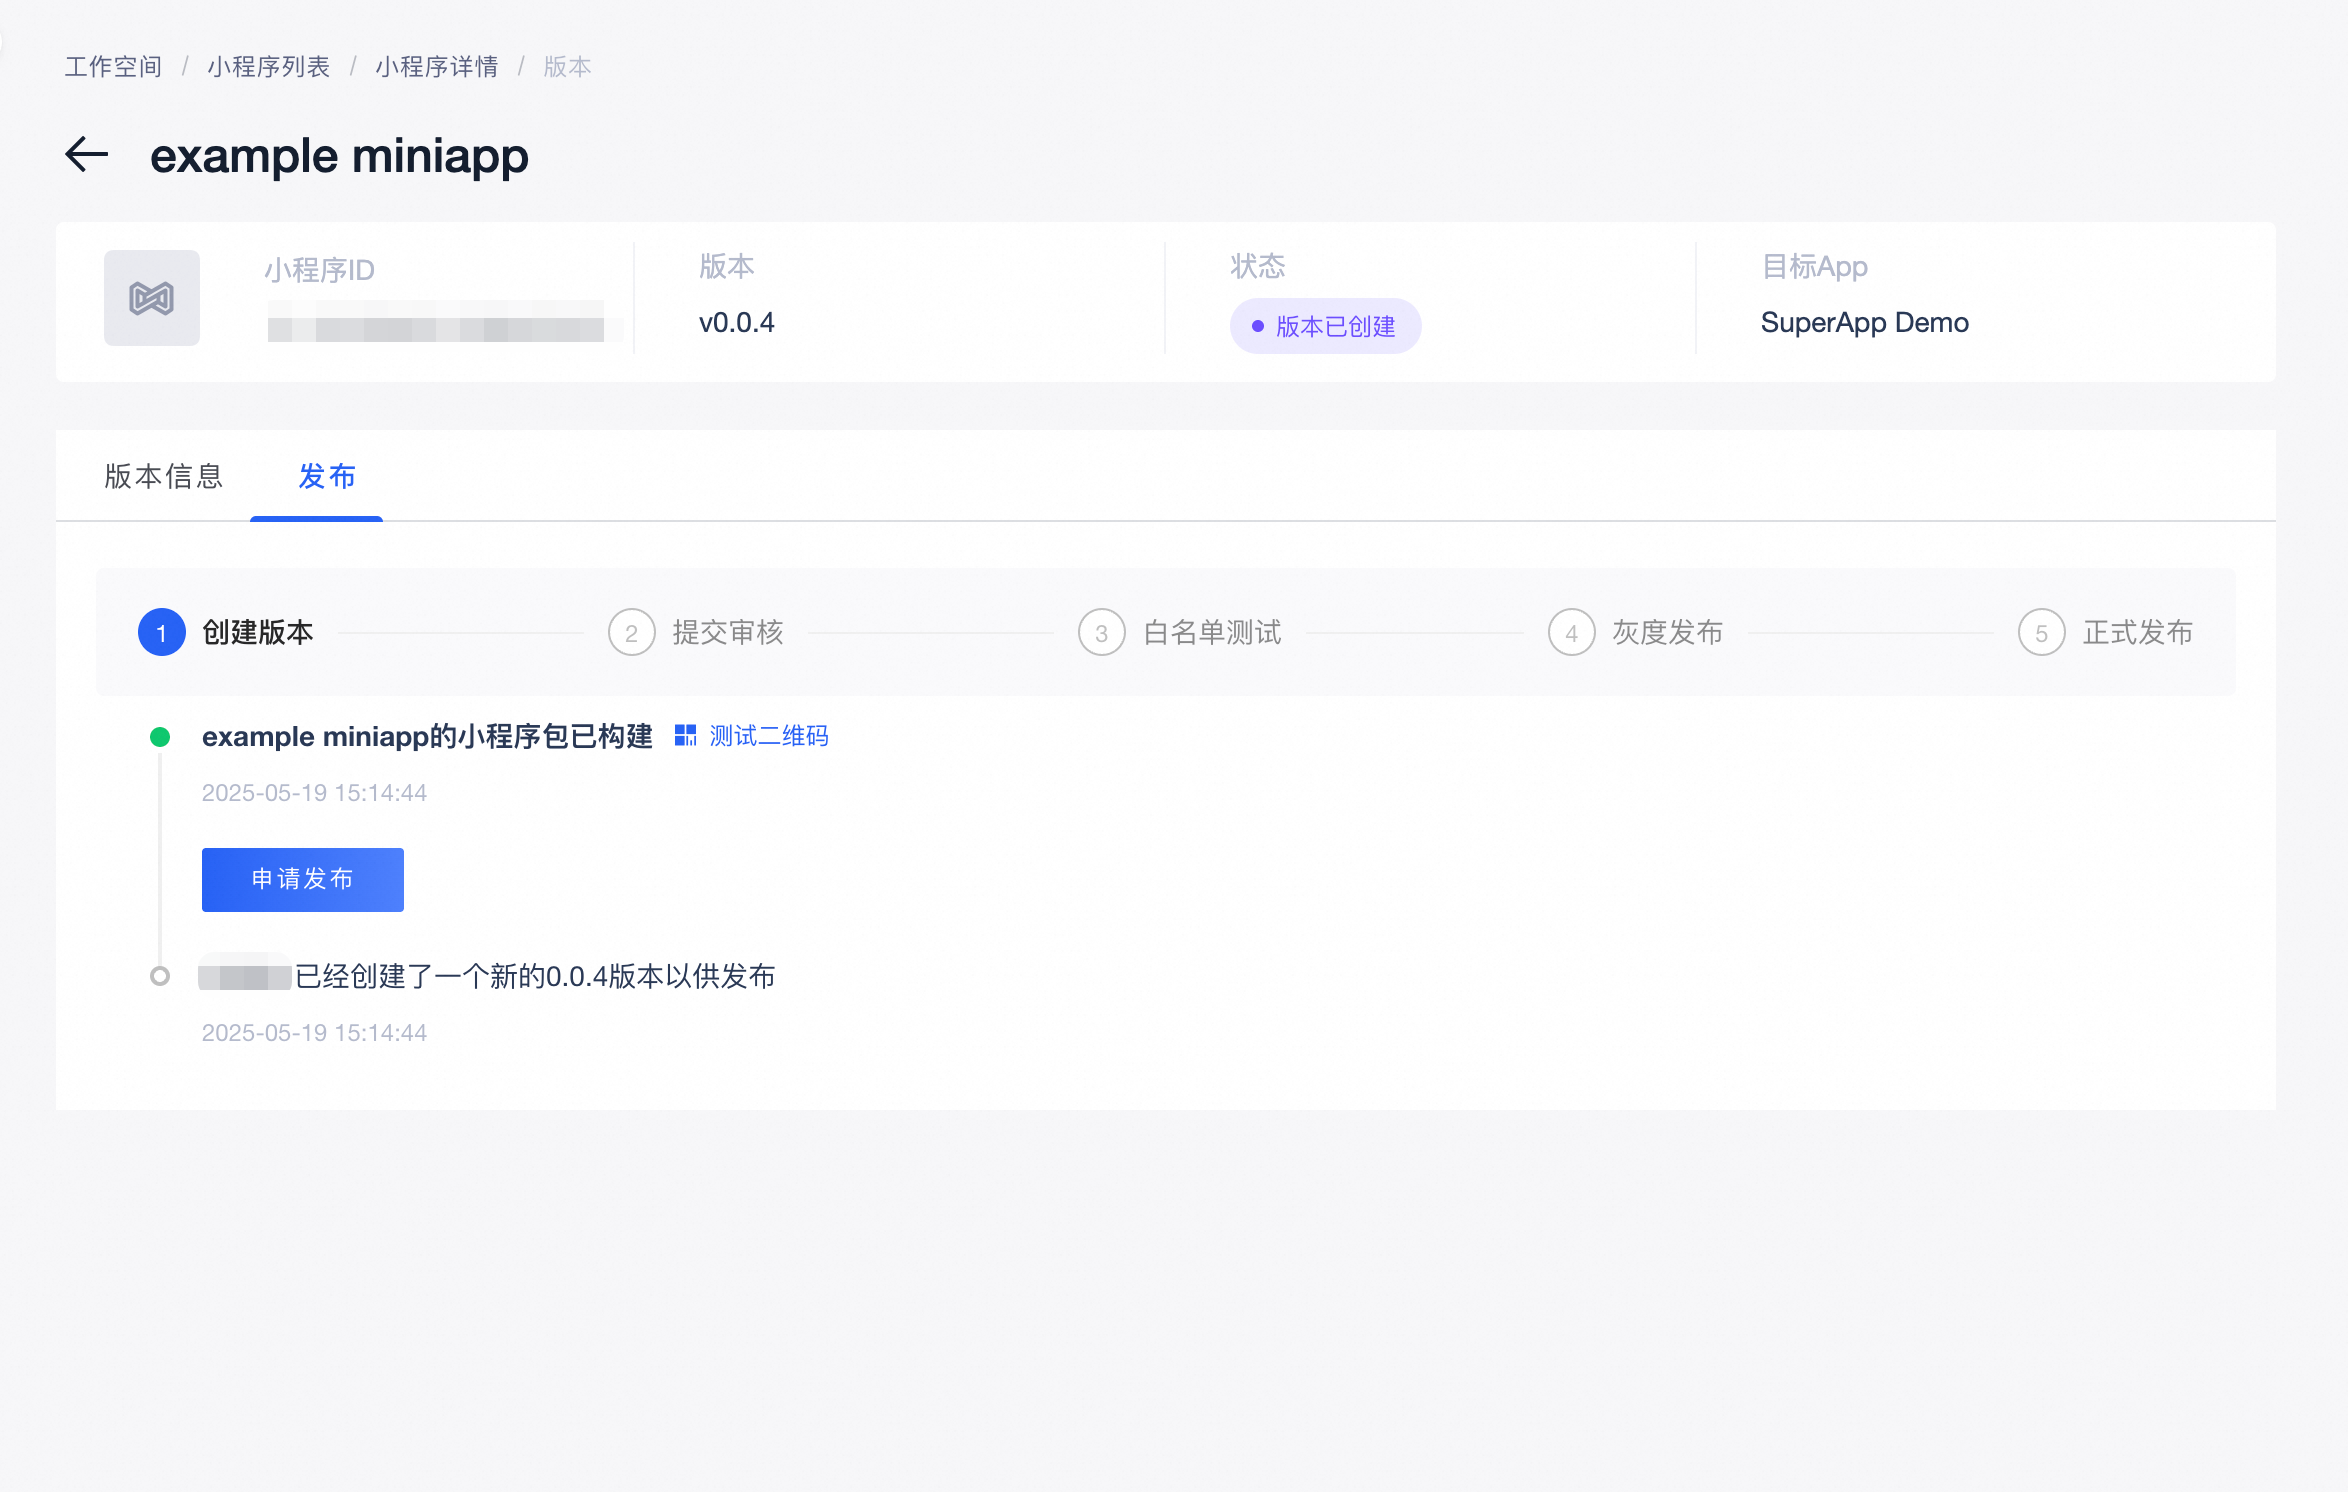This screenshot has width=2348, height=1492.
Task: Click the miniapp logo thumbnail icon
Action: (x=152, y=298)
